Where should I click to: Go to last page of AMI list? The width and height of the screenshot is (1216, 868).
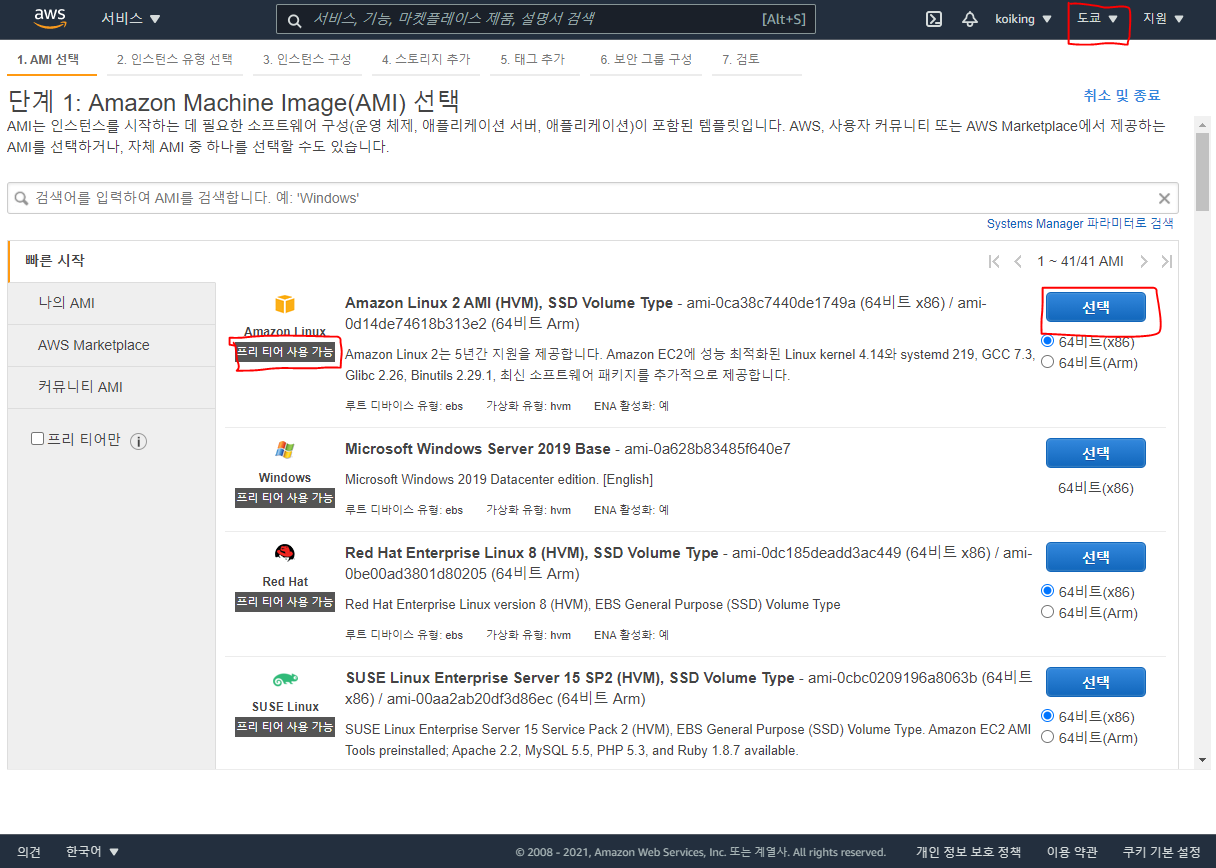1166,261
